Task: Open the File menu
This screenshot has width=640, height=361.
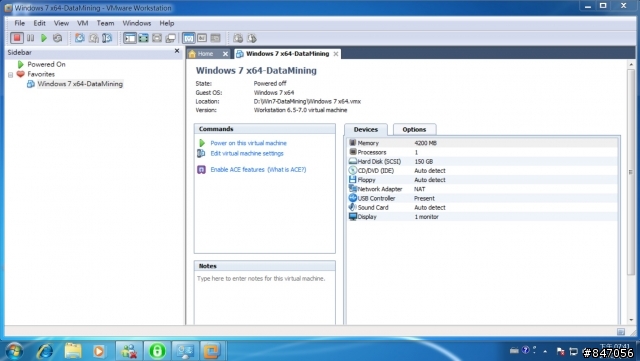Action: 20,23
